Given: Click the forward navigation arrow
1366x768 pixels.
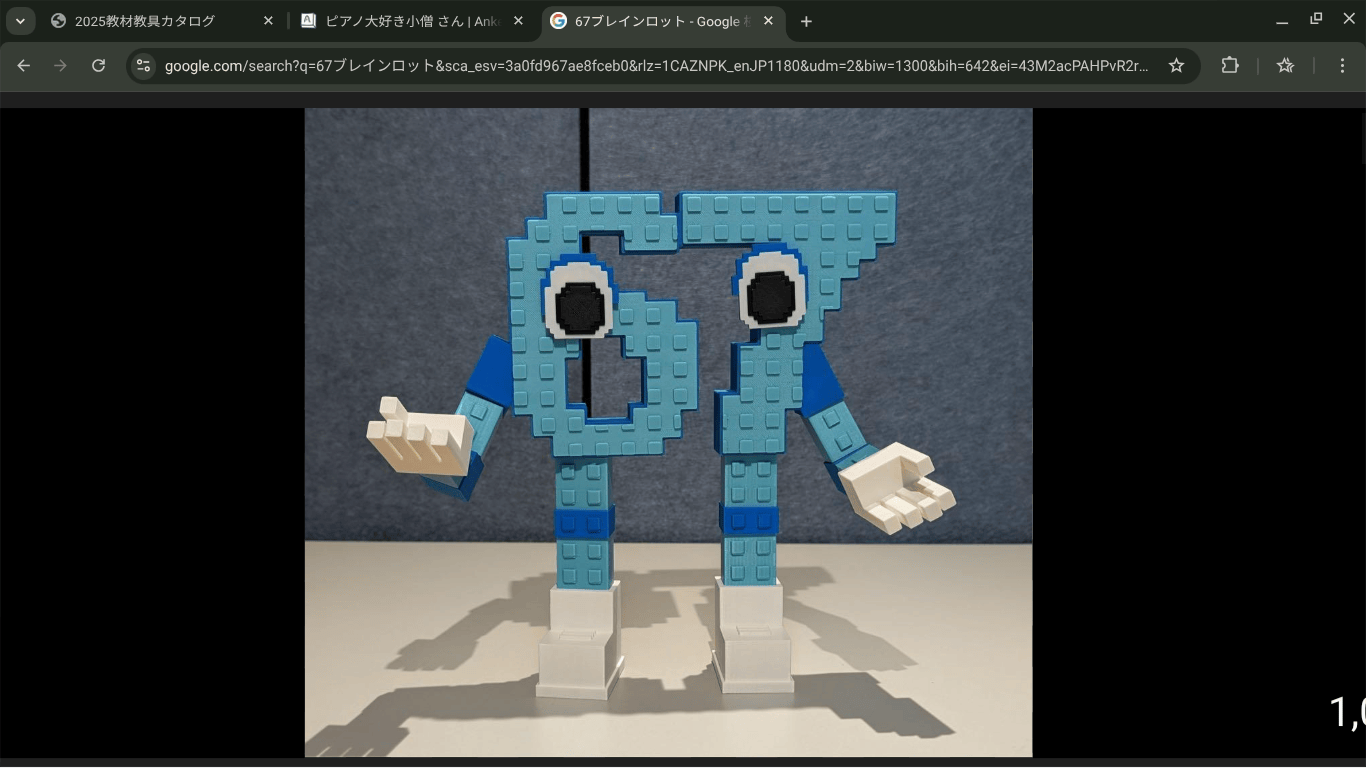Looking at the screenshot, I should click(x=61, y=66).
